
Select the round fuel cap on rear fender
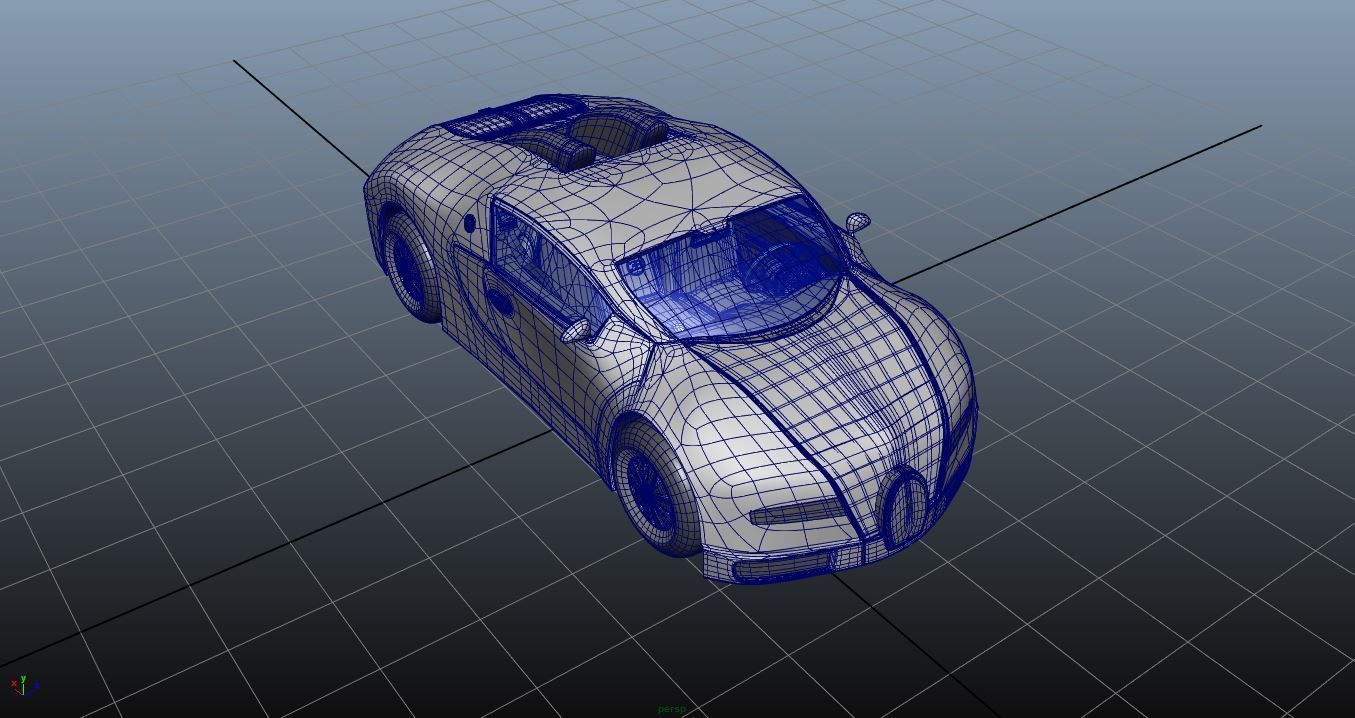coord(469,224)
